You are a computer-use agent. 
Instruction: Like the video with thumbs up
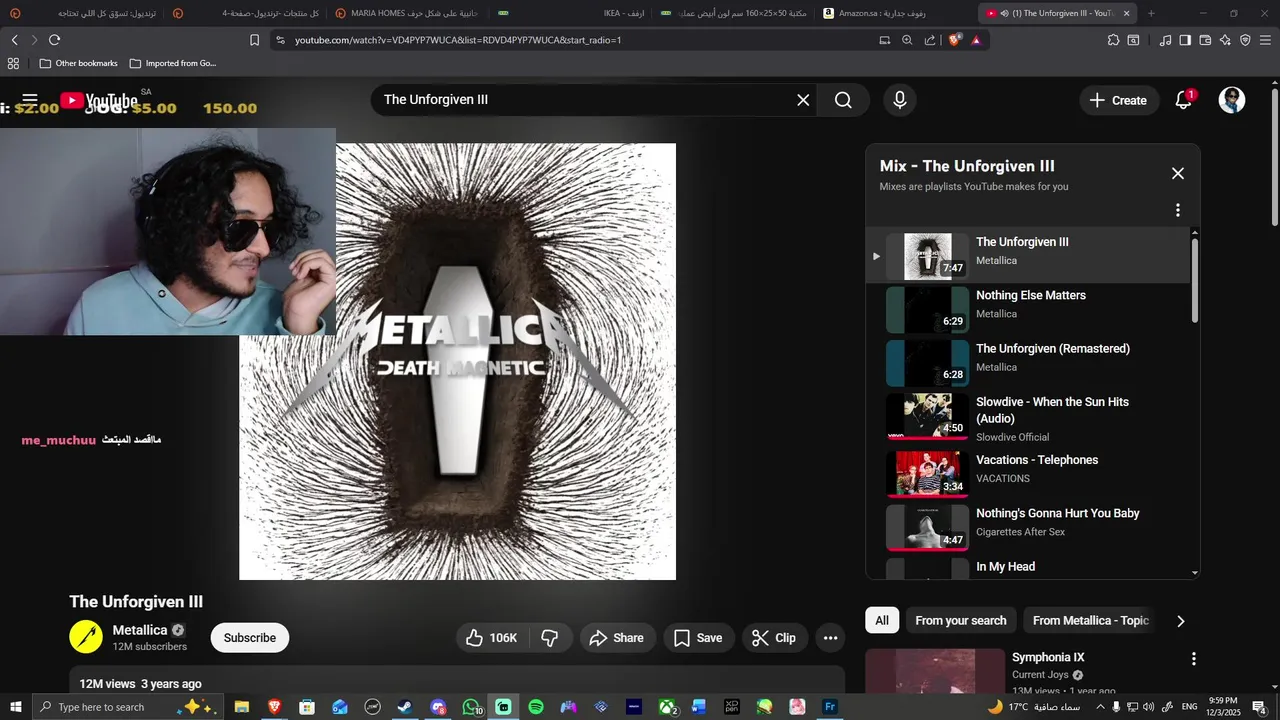tap(492, 638)
